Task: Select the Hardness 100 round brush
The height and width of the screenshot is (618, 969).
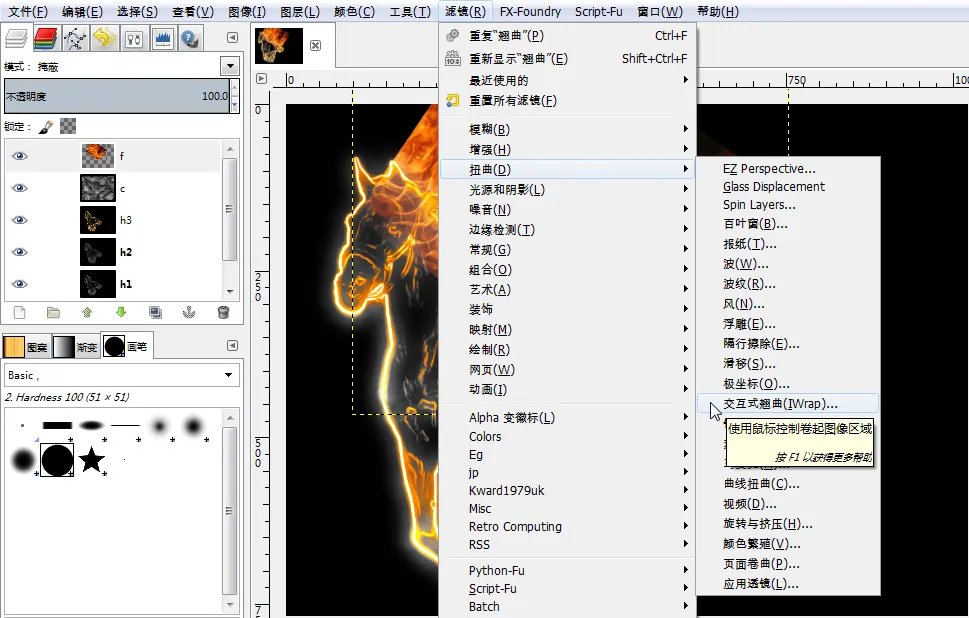Action: [x=57, y=460]
